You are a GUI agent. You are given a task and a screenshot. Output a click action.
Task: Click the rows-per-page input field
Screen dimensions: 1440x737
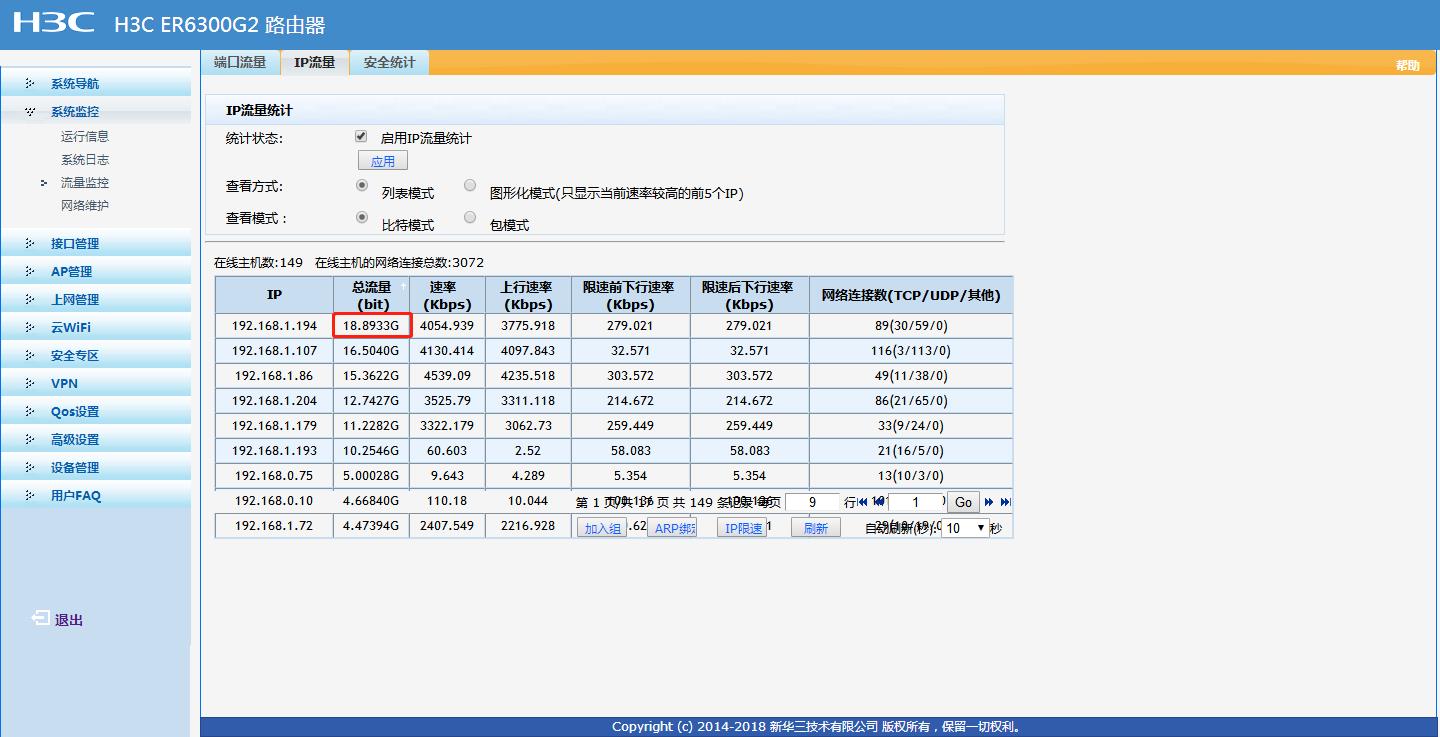tap(811, 502)
